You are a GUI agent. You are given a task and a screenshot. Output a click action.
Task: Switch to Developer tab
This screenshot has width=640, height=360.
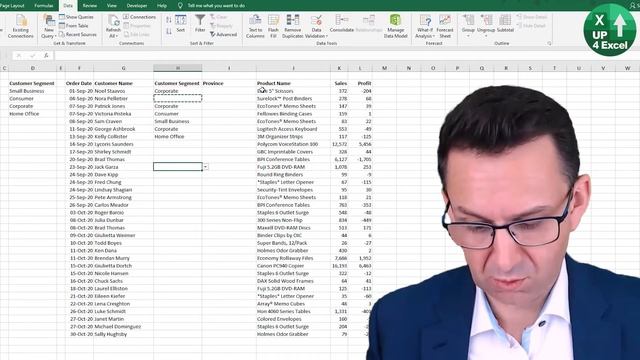pyautogui.click(x=137, y=6)
